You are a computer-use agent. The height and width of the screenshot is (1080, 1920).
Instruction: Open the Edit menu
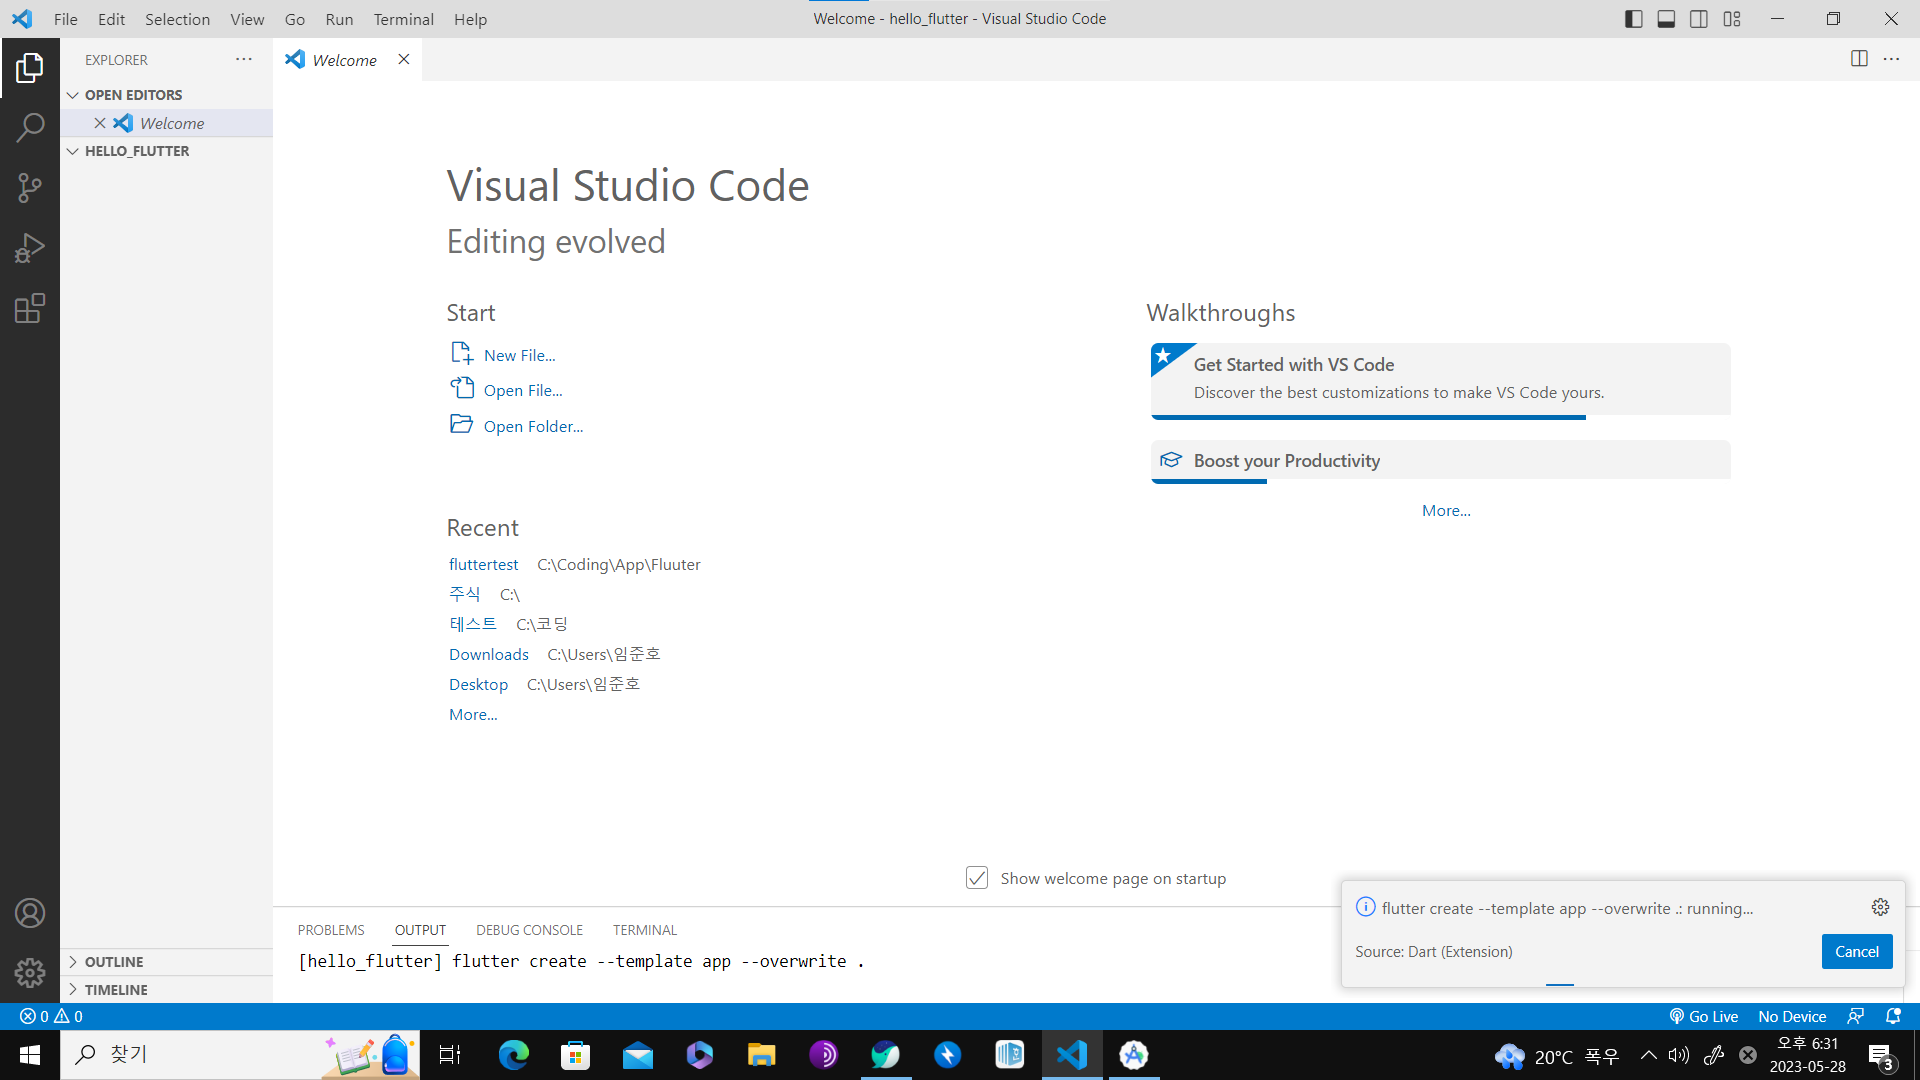(111, 19)
